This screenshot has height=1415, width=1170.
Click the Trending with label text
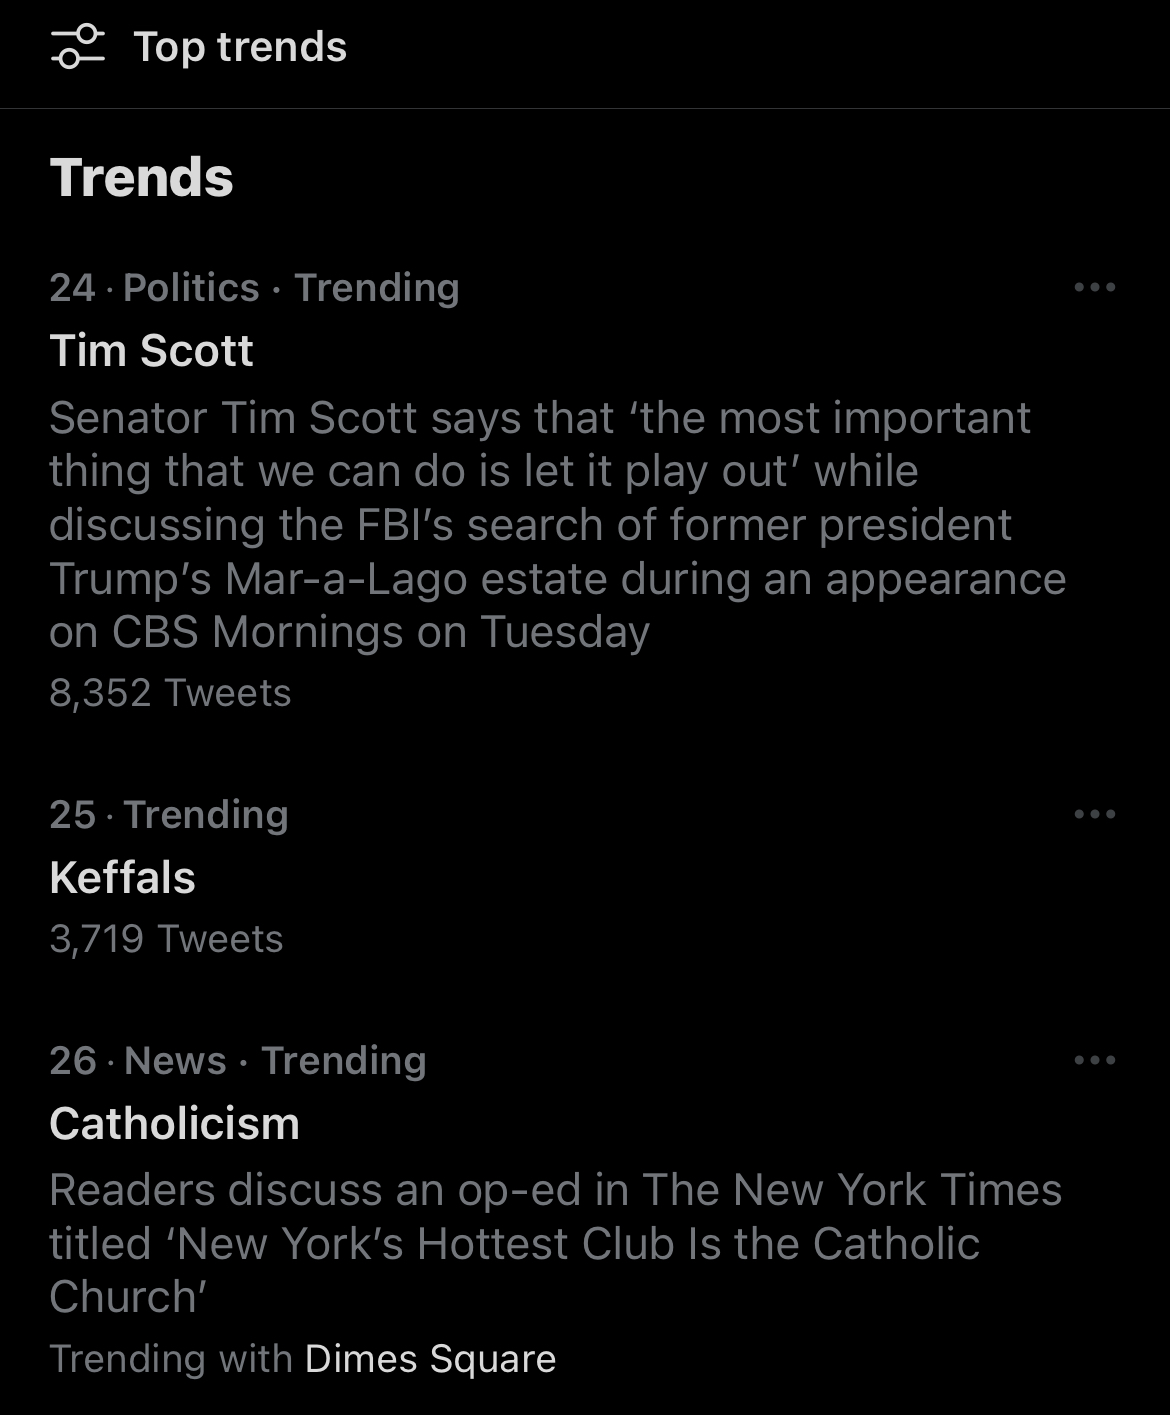(171, 1359)
